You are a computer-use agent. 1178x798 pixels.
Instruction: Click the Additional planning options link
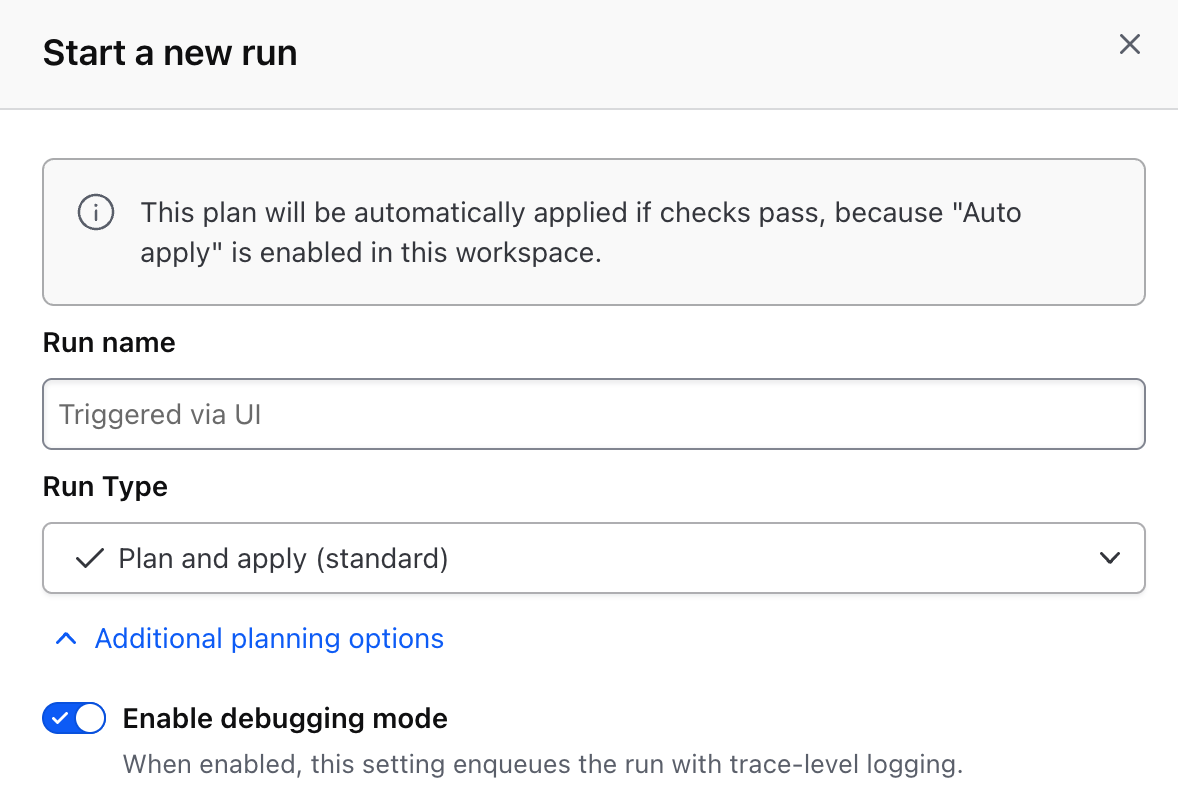(x=269, y=639)
